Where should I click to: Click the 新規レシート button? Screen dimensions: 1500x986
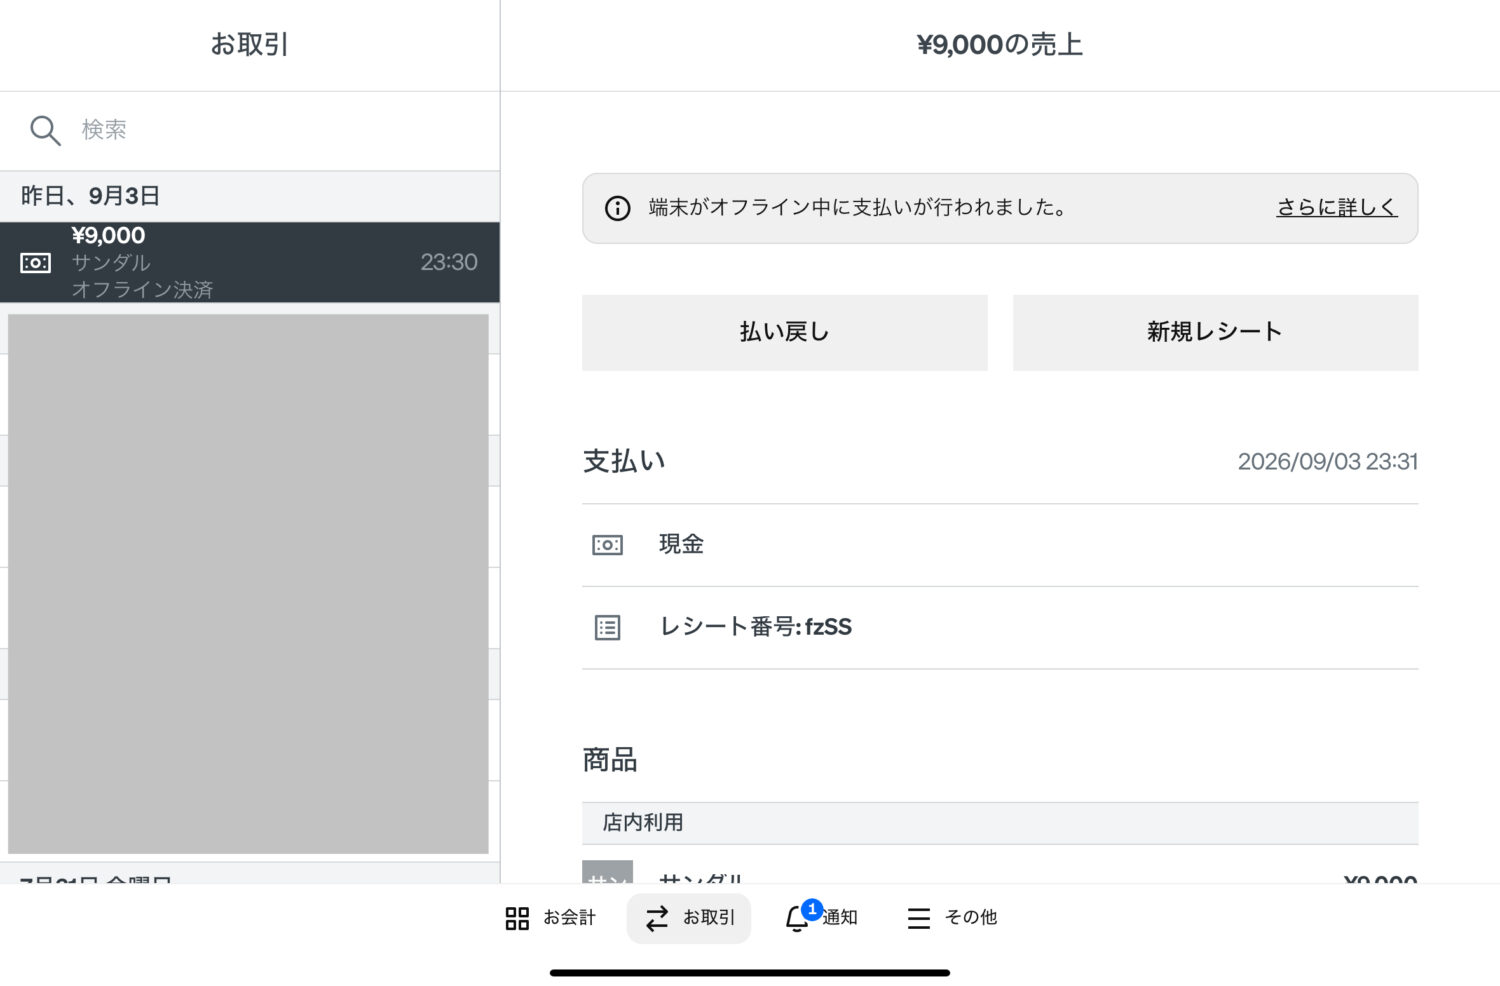click(1215, 332)
